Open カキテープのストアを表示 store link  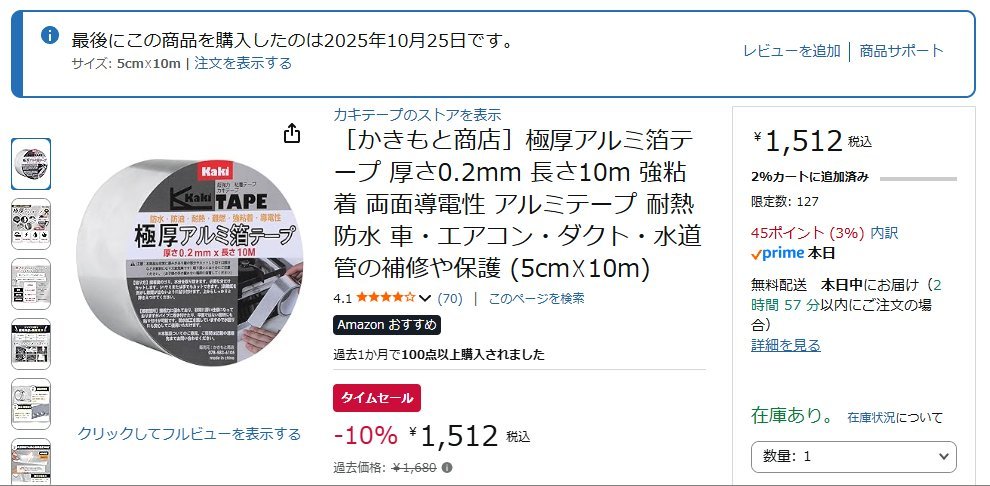(417, 115)
